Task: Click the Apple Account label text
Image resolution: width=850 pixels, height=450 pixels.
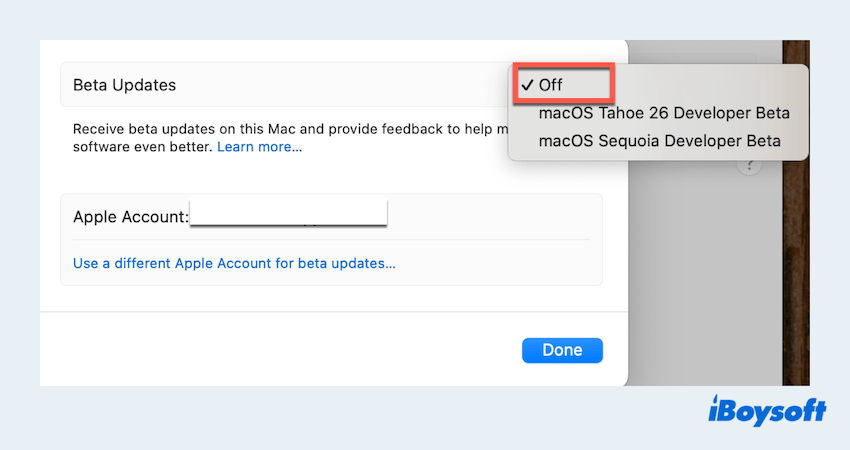Action: tap(130, 216)
